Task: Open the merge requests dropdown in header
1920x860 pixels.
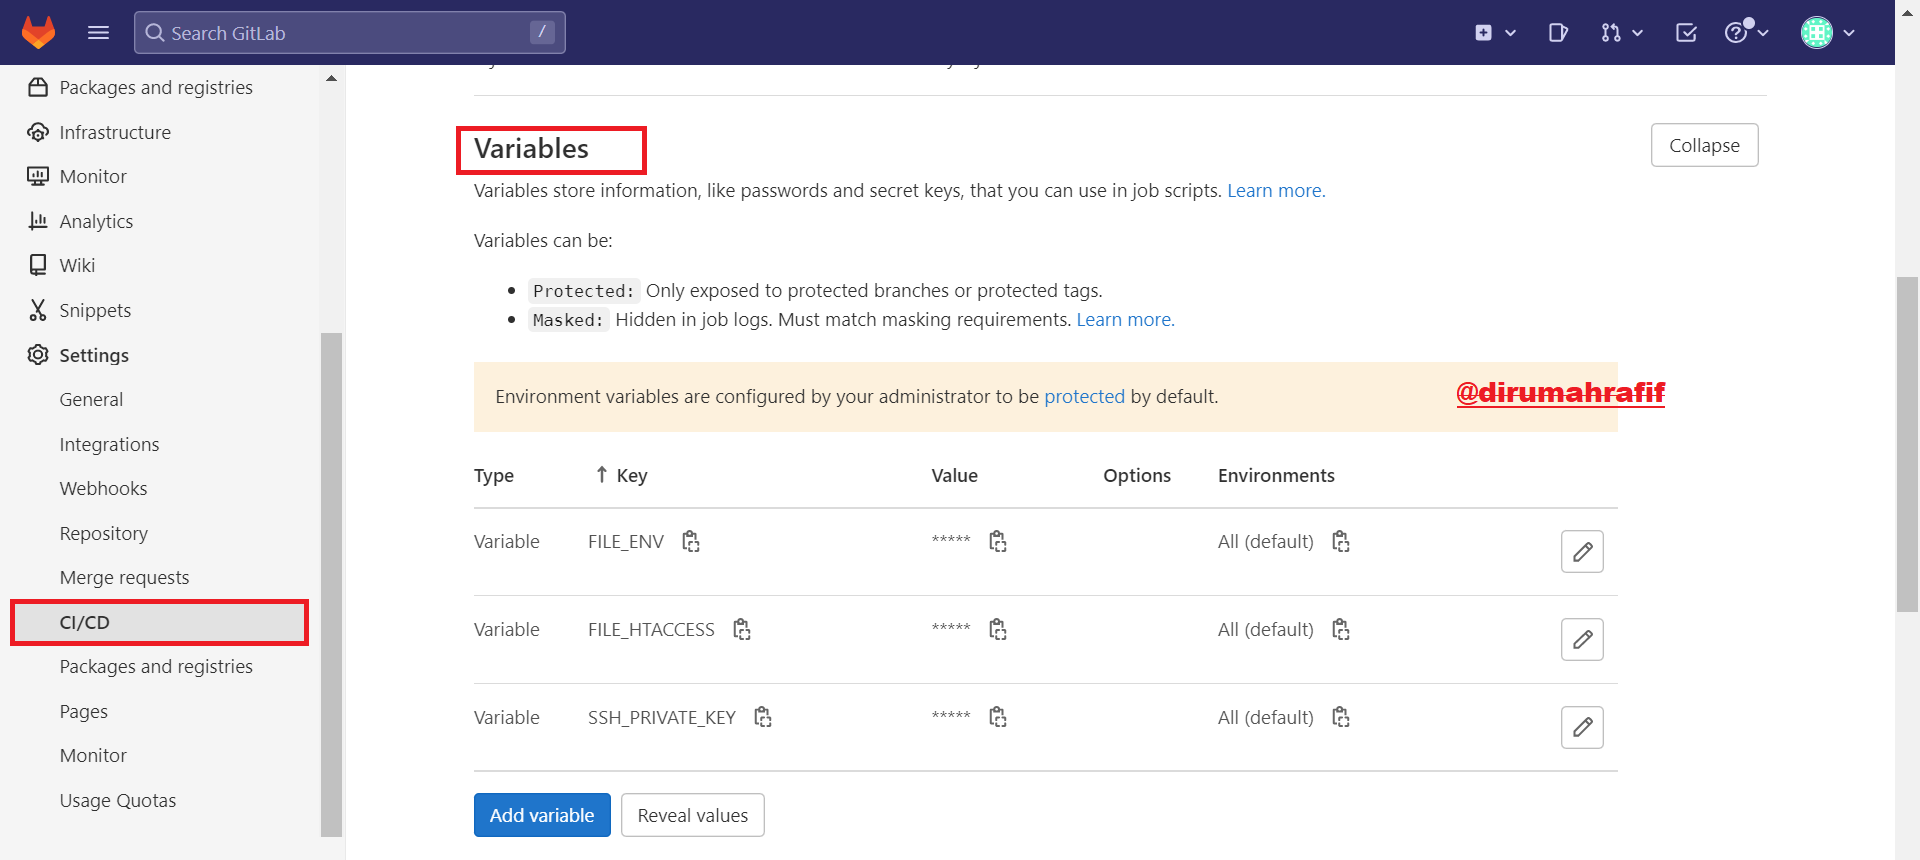Action: (1621, 33)
